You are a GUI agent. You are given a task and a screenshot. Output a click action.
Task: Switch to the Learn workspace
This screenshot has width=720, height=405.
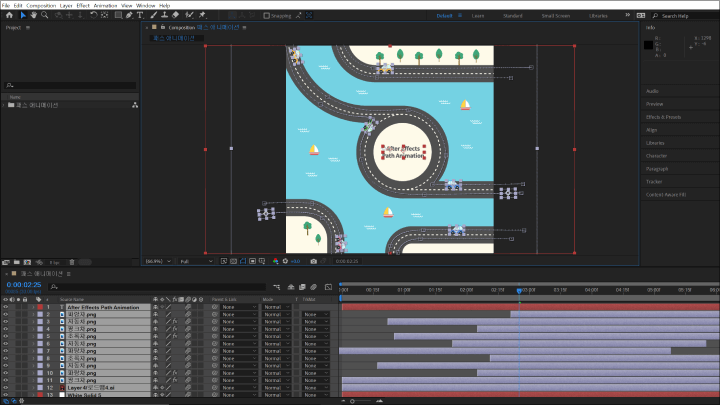pos(478,16)
